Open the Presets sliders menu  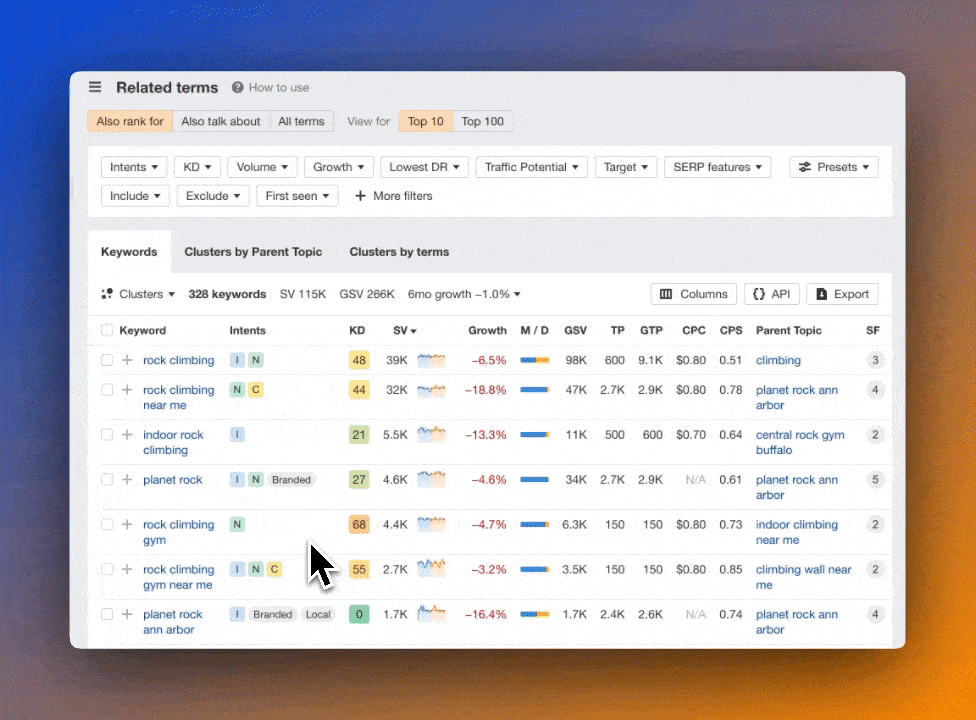(834, 167)
